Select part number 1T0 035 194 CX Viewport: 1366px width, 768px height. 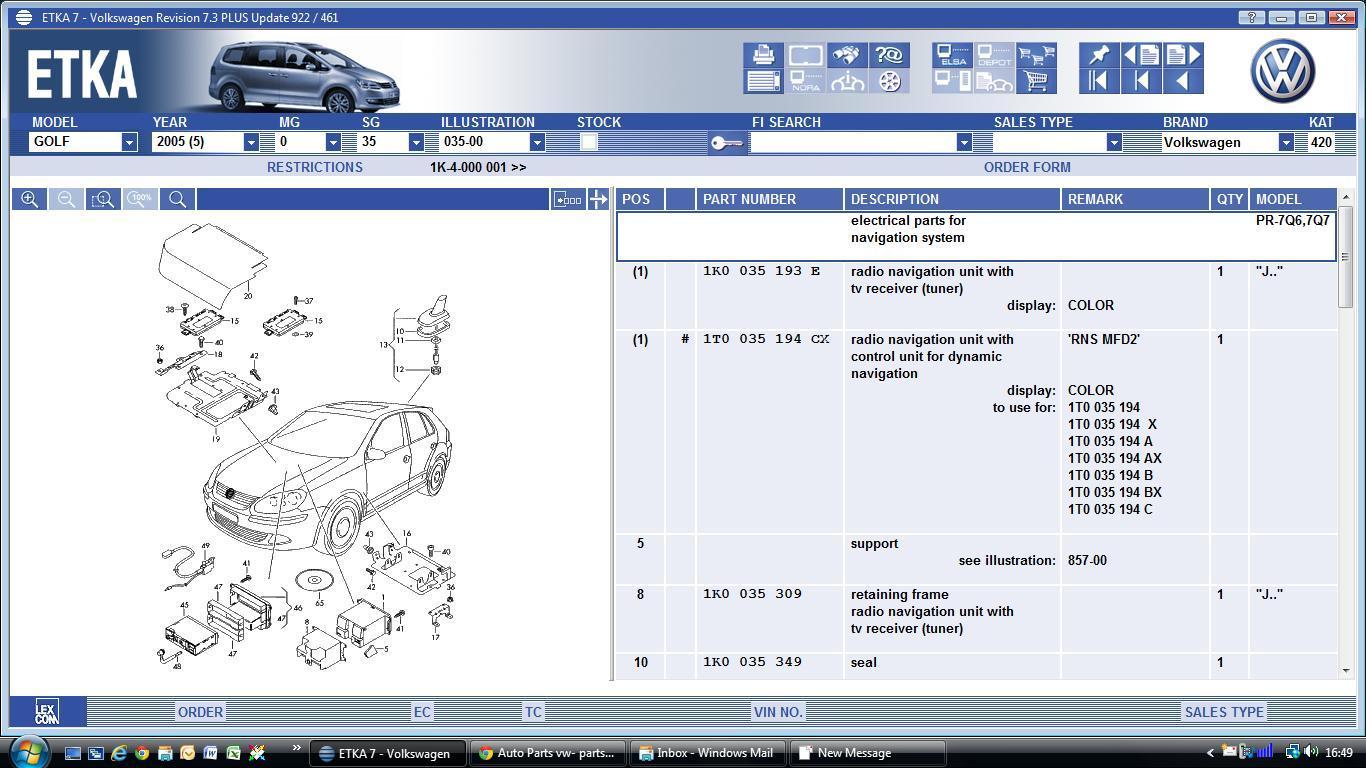(766, 339)
